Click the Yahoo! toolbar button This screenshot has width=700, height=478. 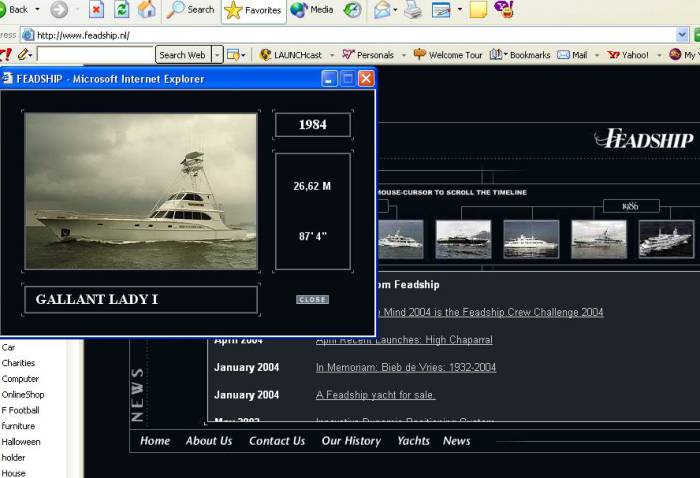click(628, 55)
